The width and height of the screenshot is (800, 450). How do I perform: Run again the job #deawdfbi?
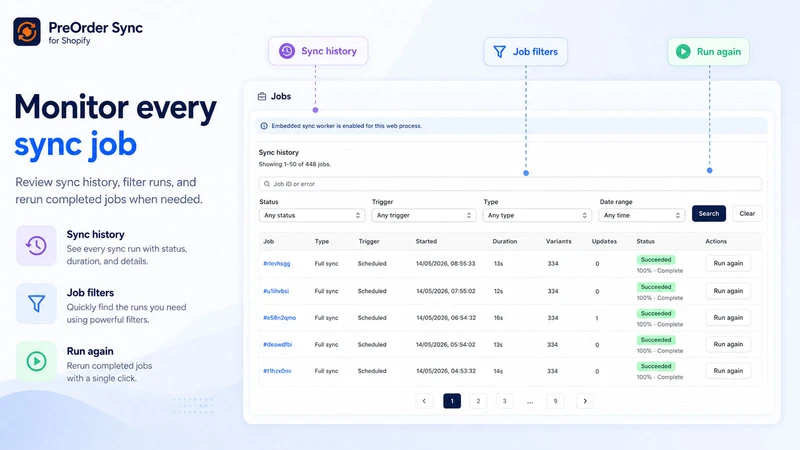point(728,344)
